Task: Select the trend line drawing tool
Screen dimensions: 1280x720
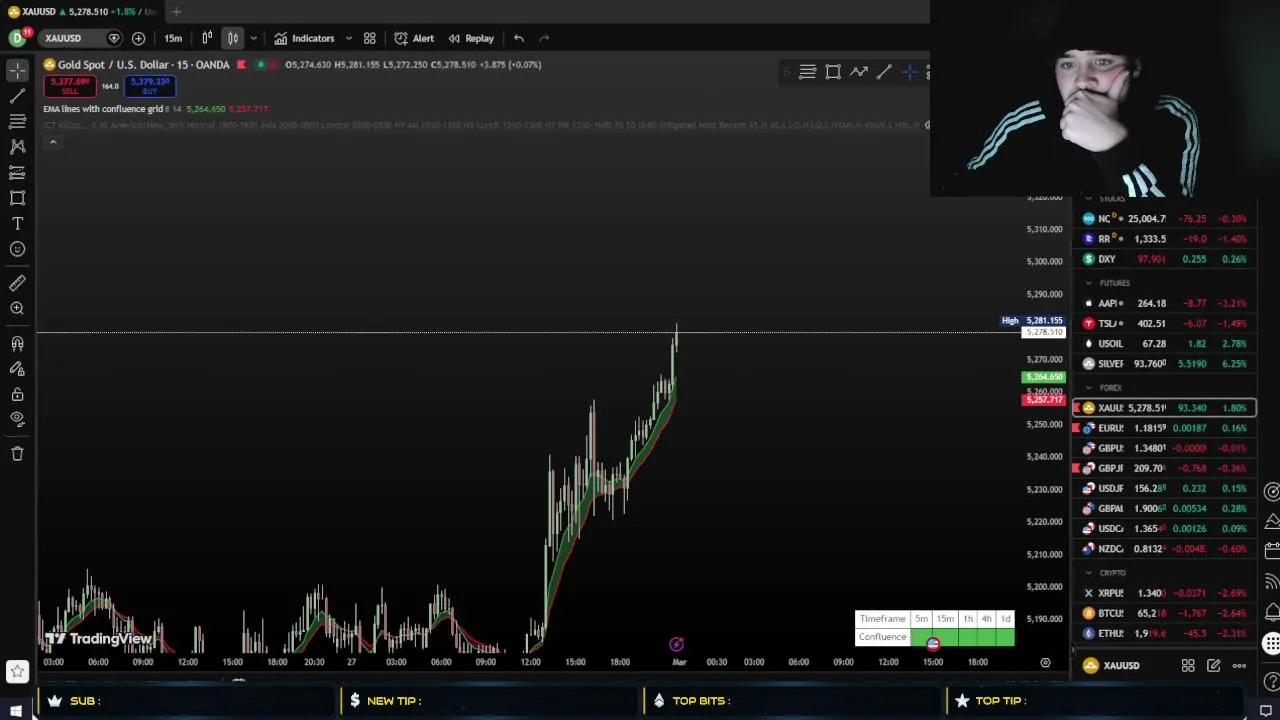Action: coord(17,96)
